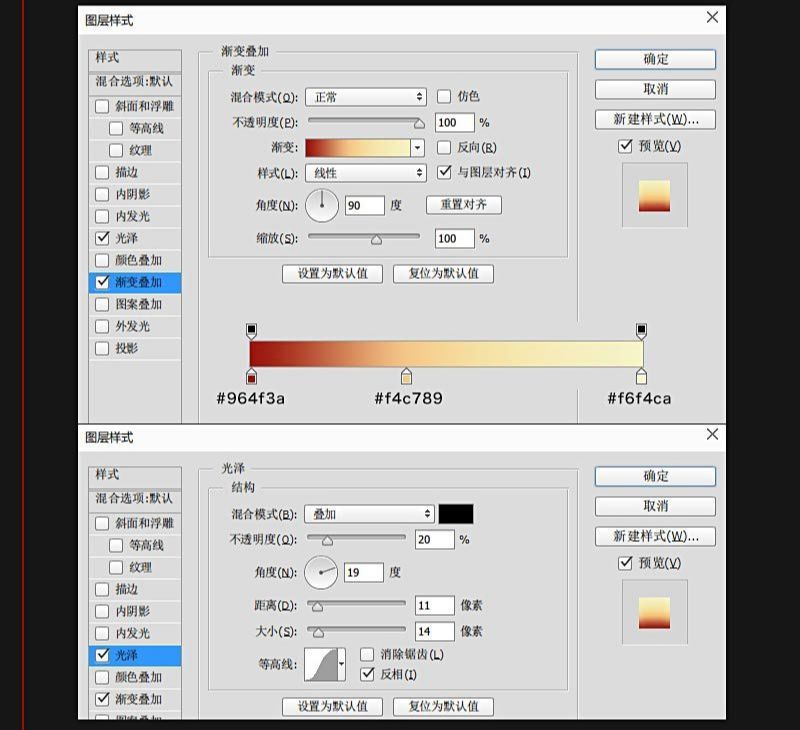The image size is (800, 730).
Task: Click the style preview thumbnail in upper dialog
Action: (x=655, y=195)
